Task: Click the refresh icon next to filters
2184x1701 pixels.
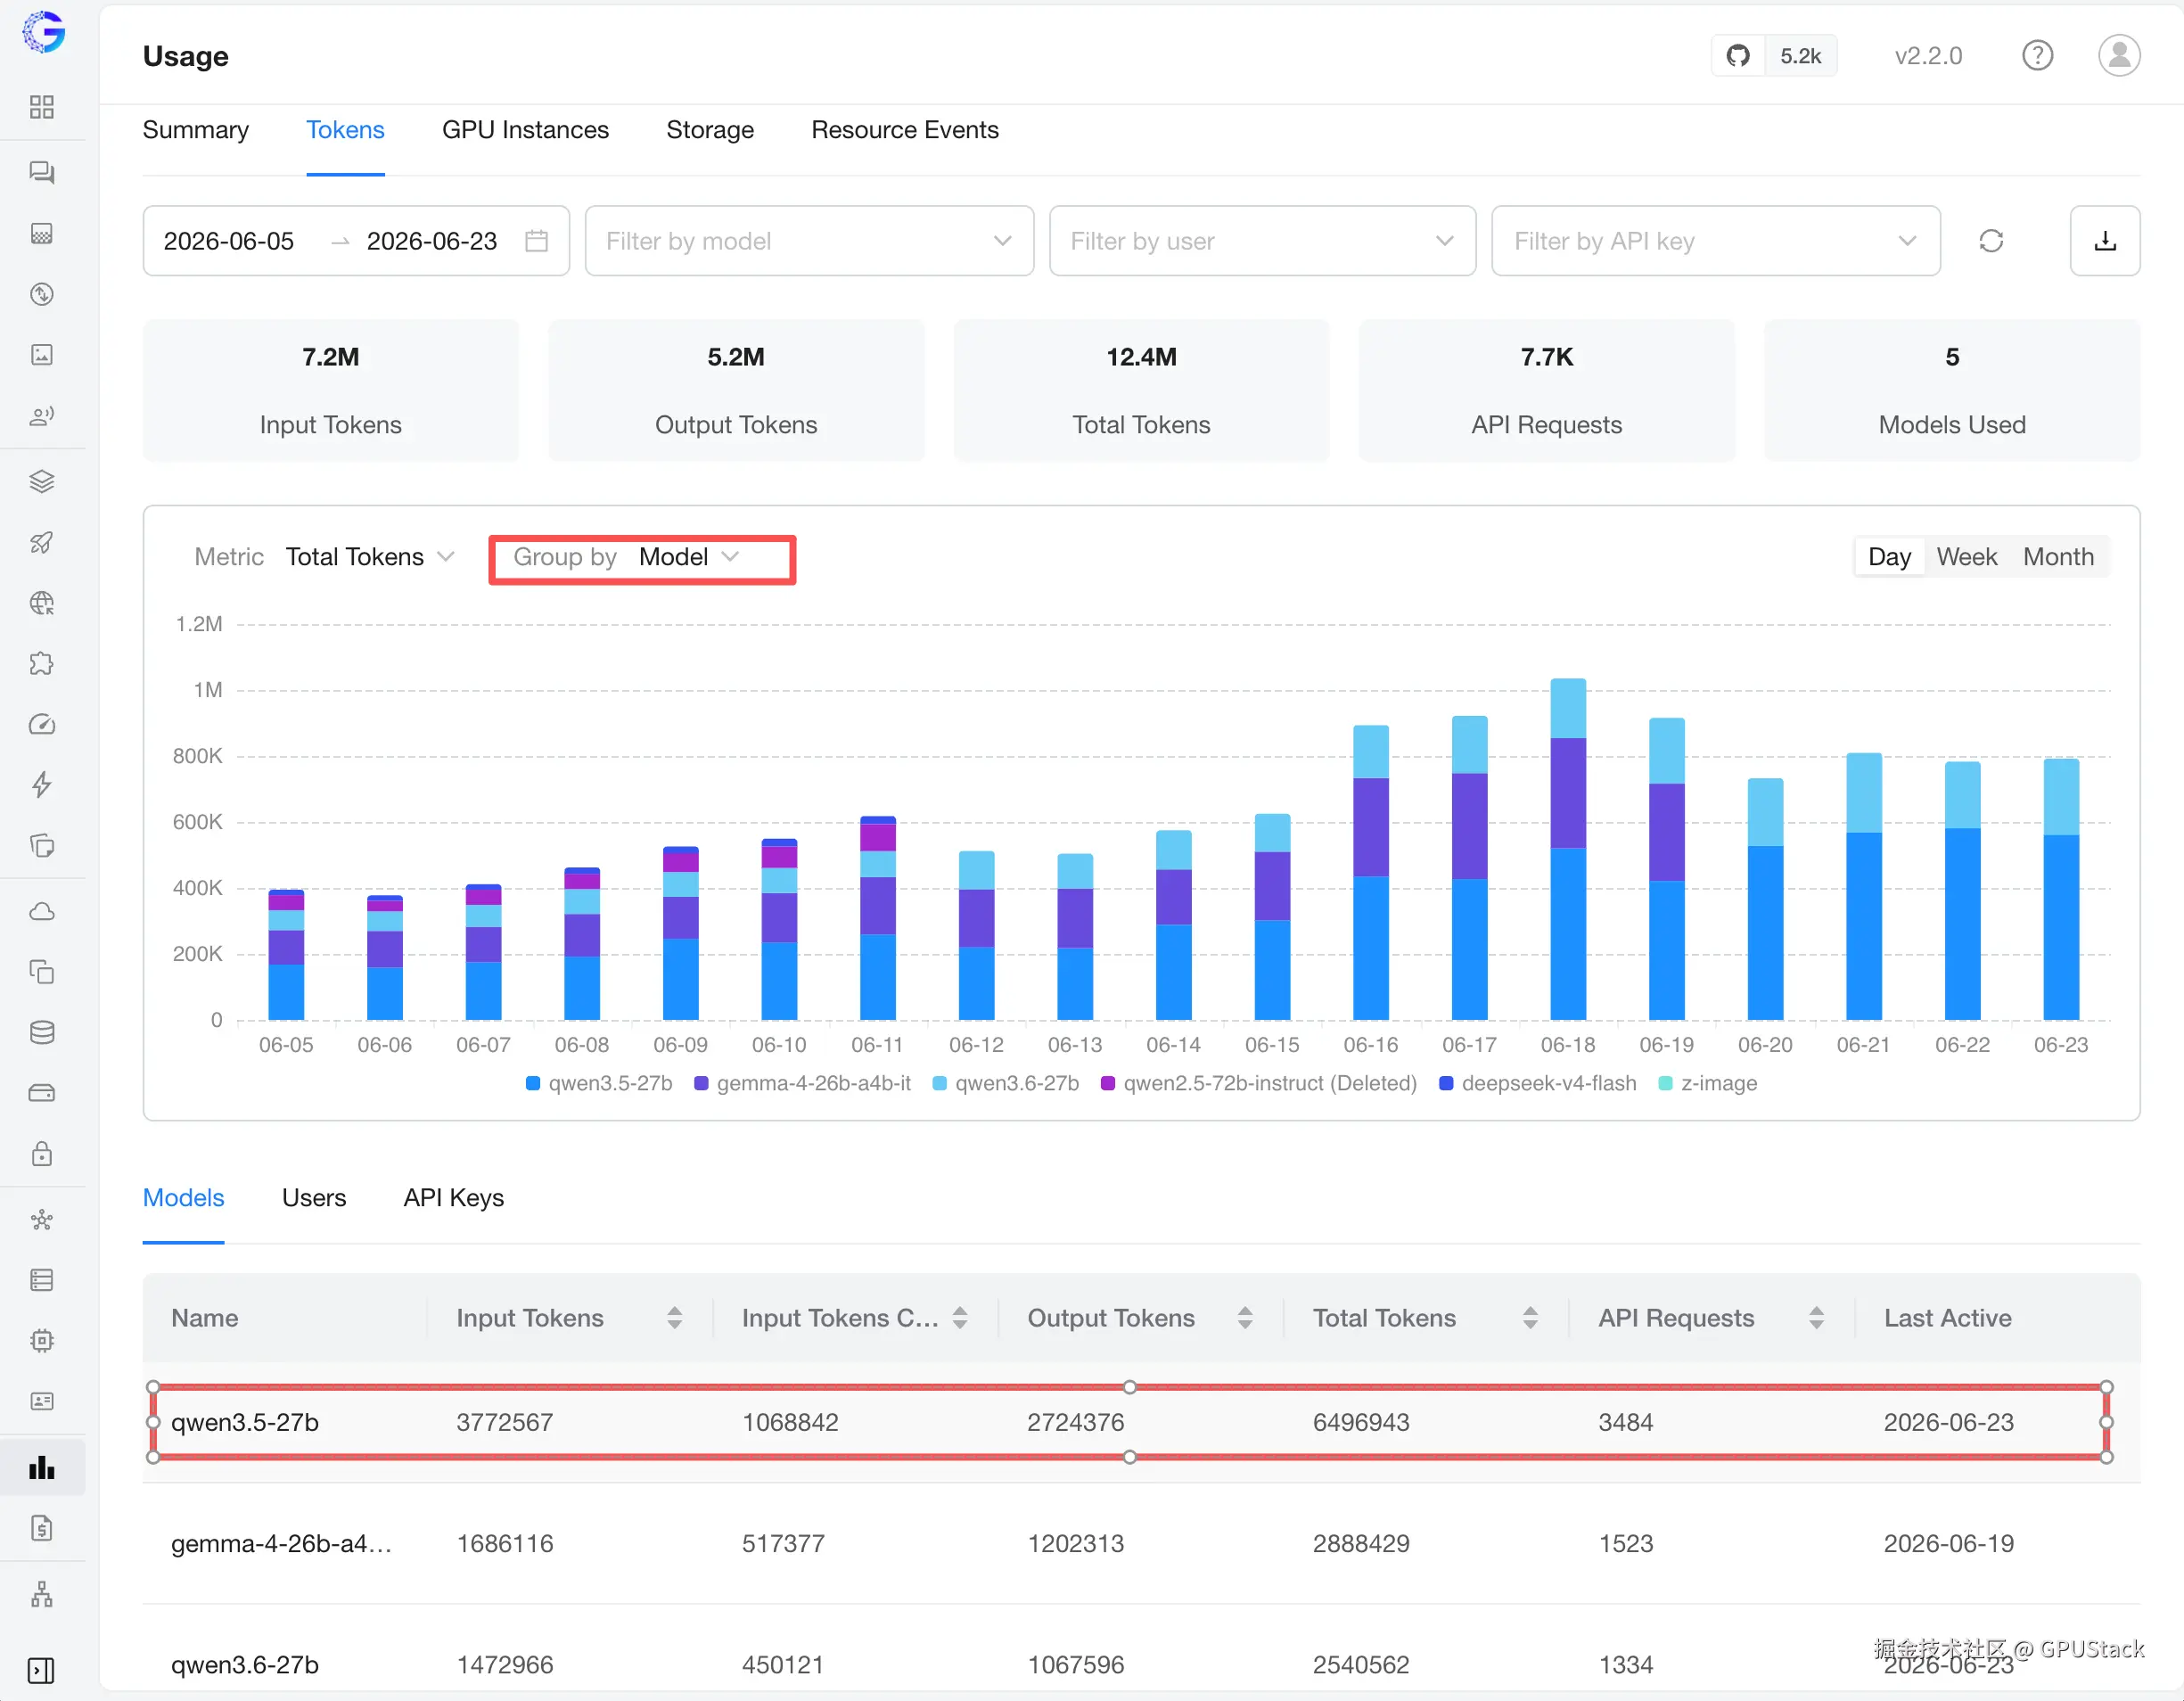Action: click(x=1990, y=241)
